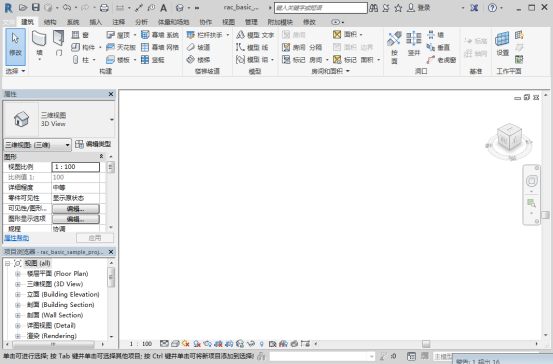Select the 门 (Door) tool
The height and width of the screenshot is (364, 553).
(59, 43)
